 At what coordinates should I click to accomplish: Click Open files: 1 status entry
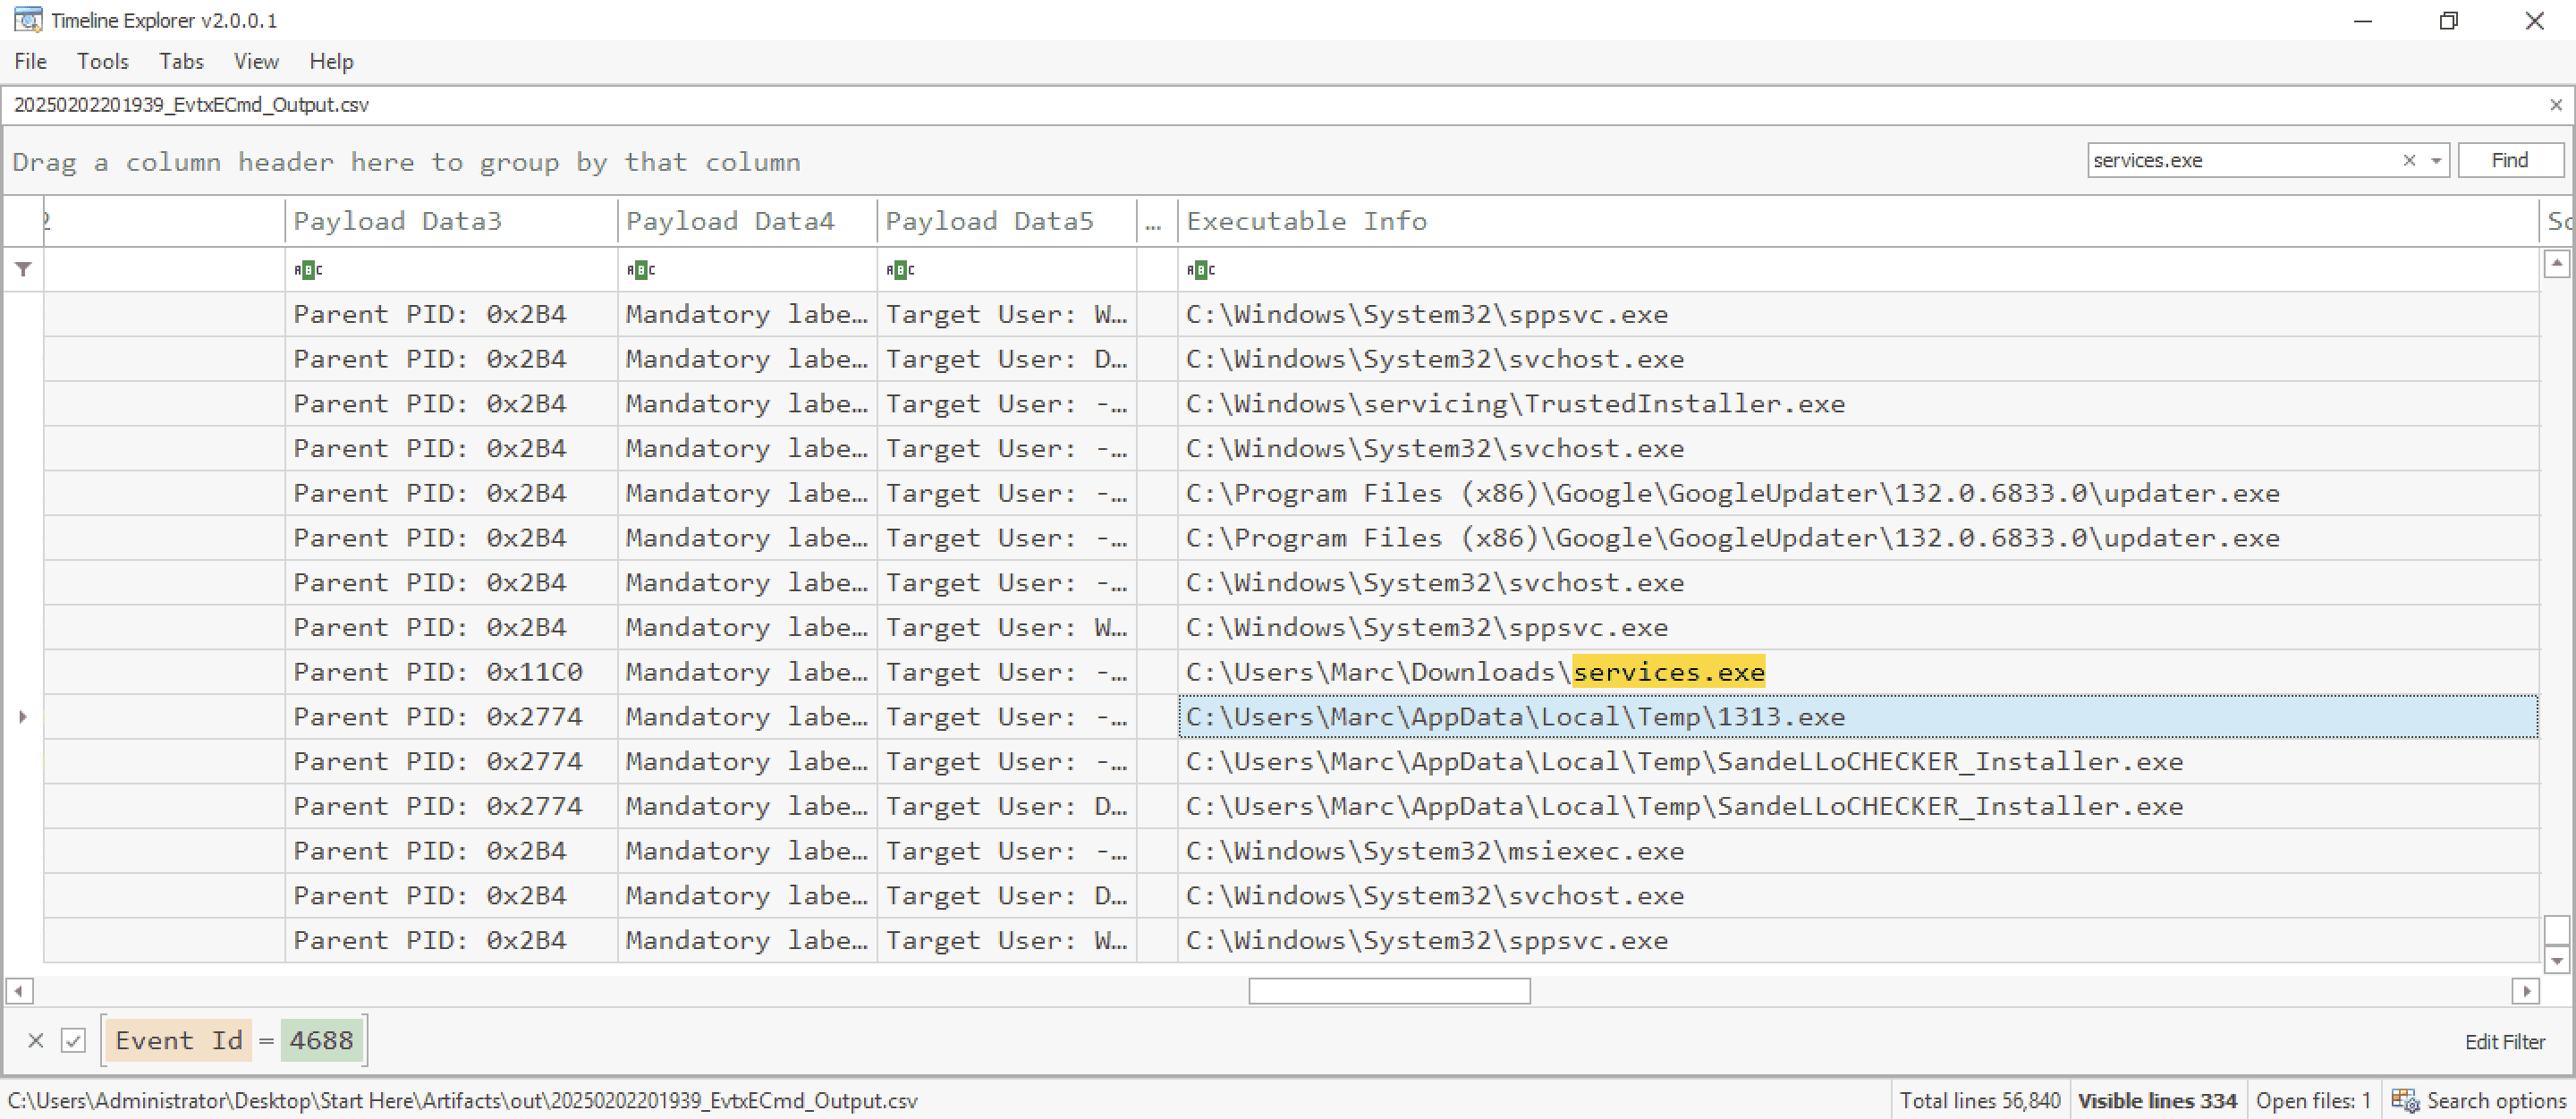coord(2313,1100)
